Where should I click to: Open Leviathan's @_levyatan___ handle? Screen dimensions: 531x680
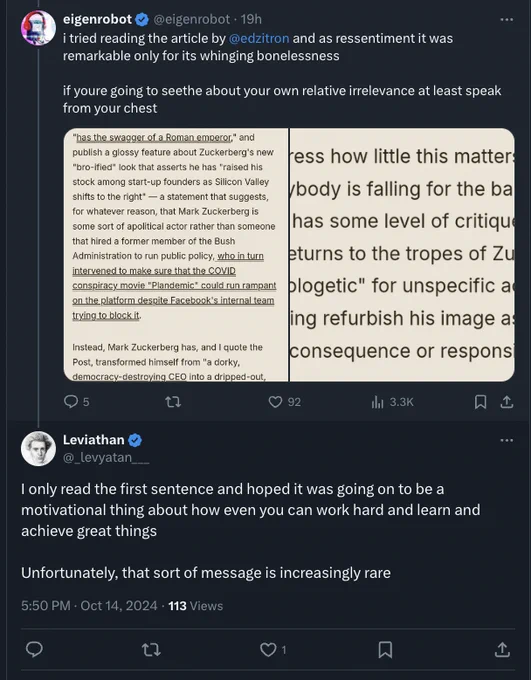point(106,458)
